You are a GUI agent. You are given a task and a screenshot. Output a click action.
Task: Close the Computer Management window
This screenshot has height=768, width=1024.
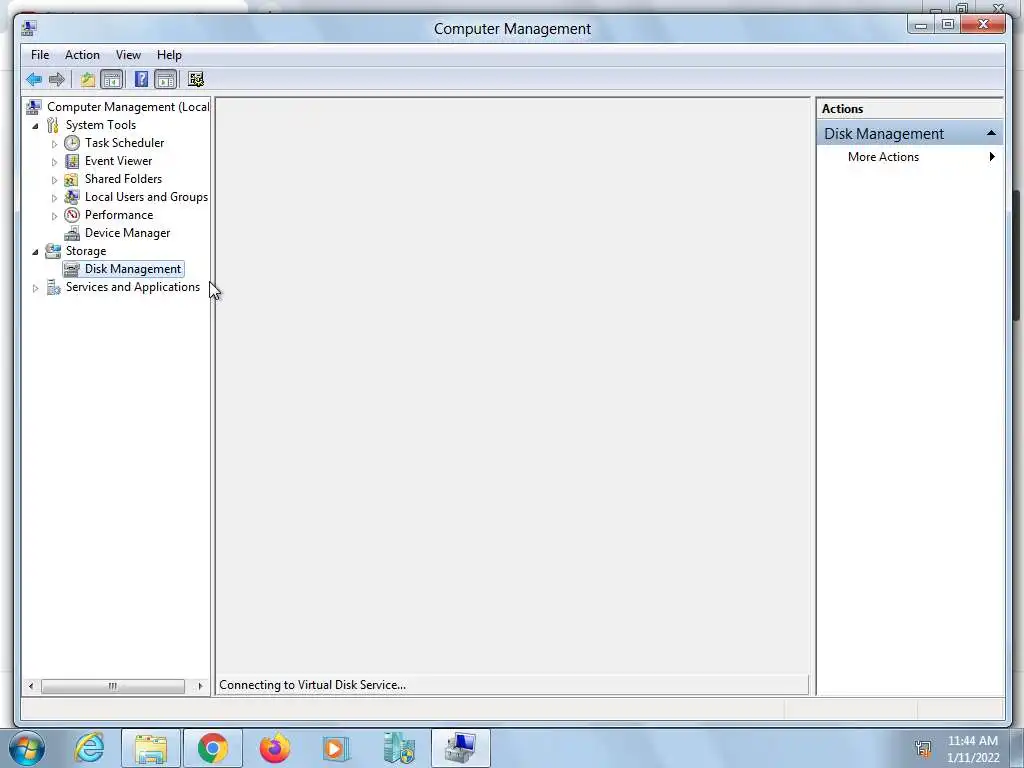[x=983, y=25]
